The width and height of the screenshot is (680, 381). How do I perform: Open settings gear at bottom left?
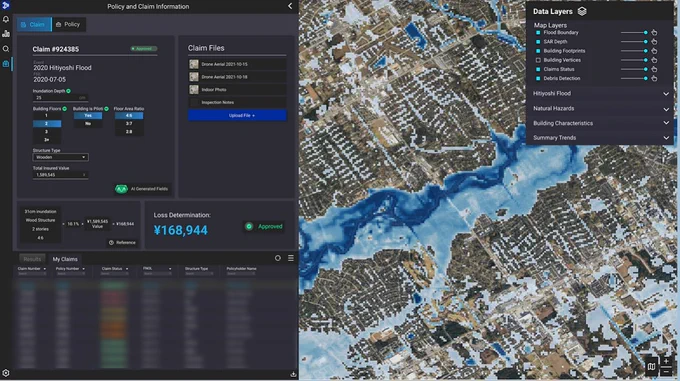[6, 373]
